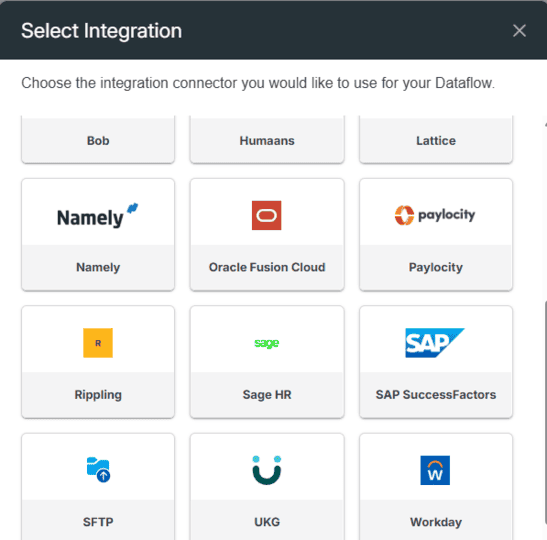Choose the SFTP label
The width and height of the screenshot is (547, 540).
coord(98,522)
